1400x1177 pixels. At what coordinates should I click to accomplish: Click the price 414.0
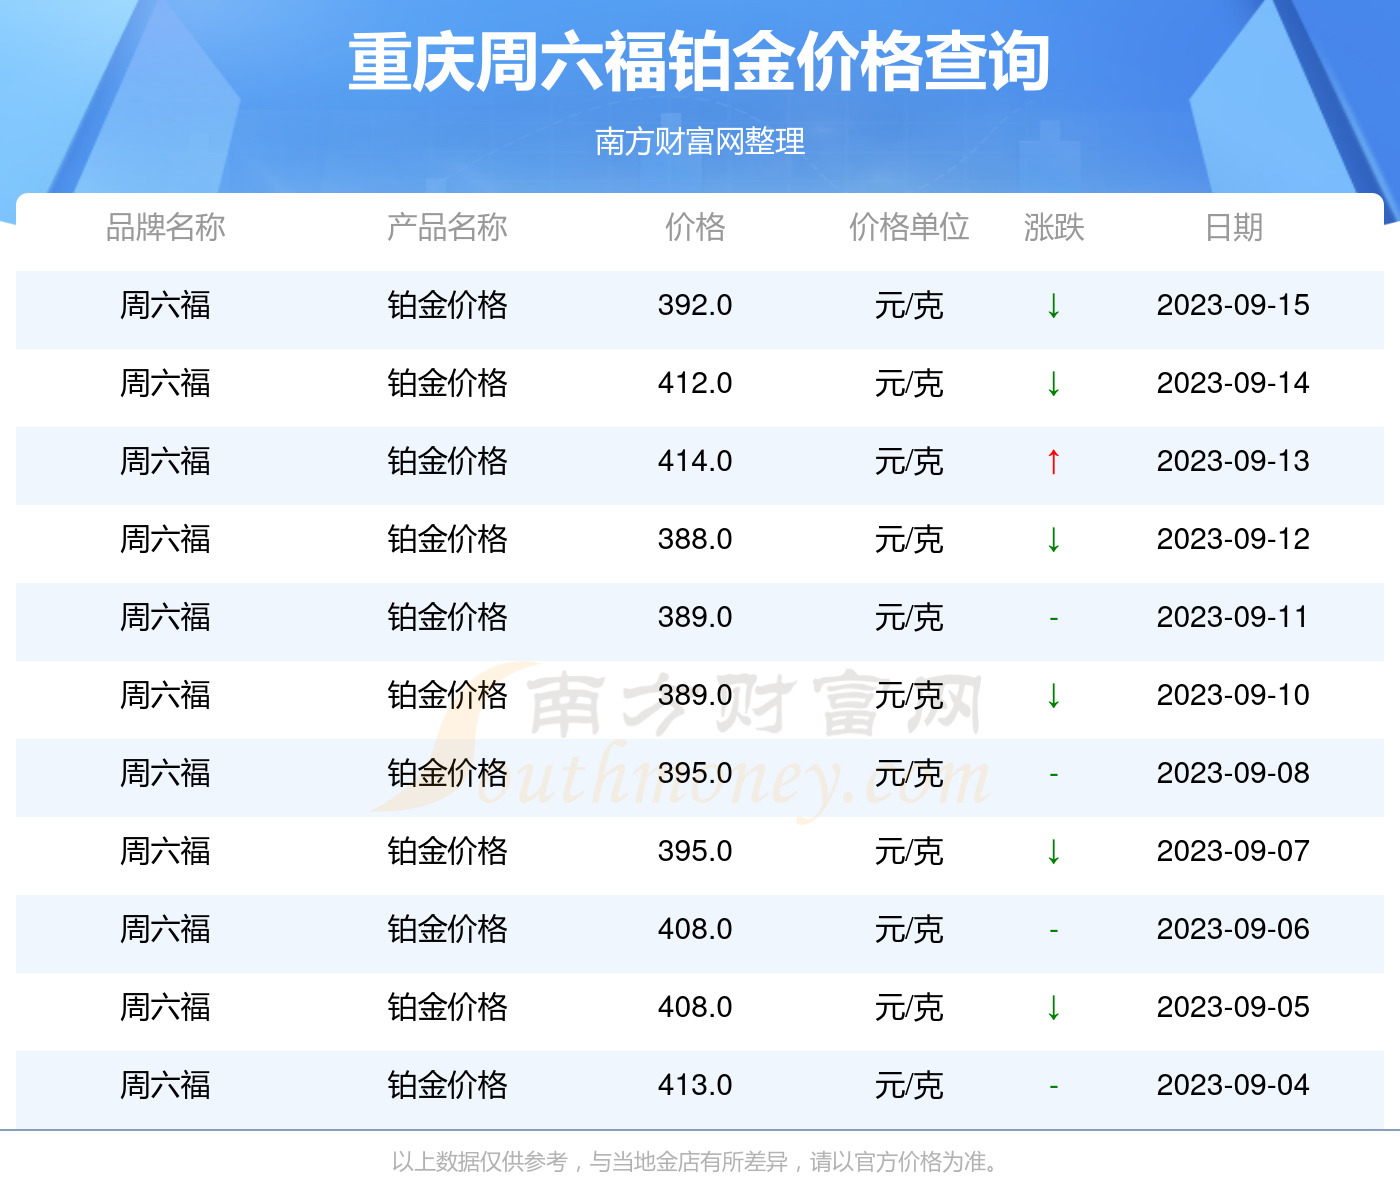point(695,461)
